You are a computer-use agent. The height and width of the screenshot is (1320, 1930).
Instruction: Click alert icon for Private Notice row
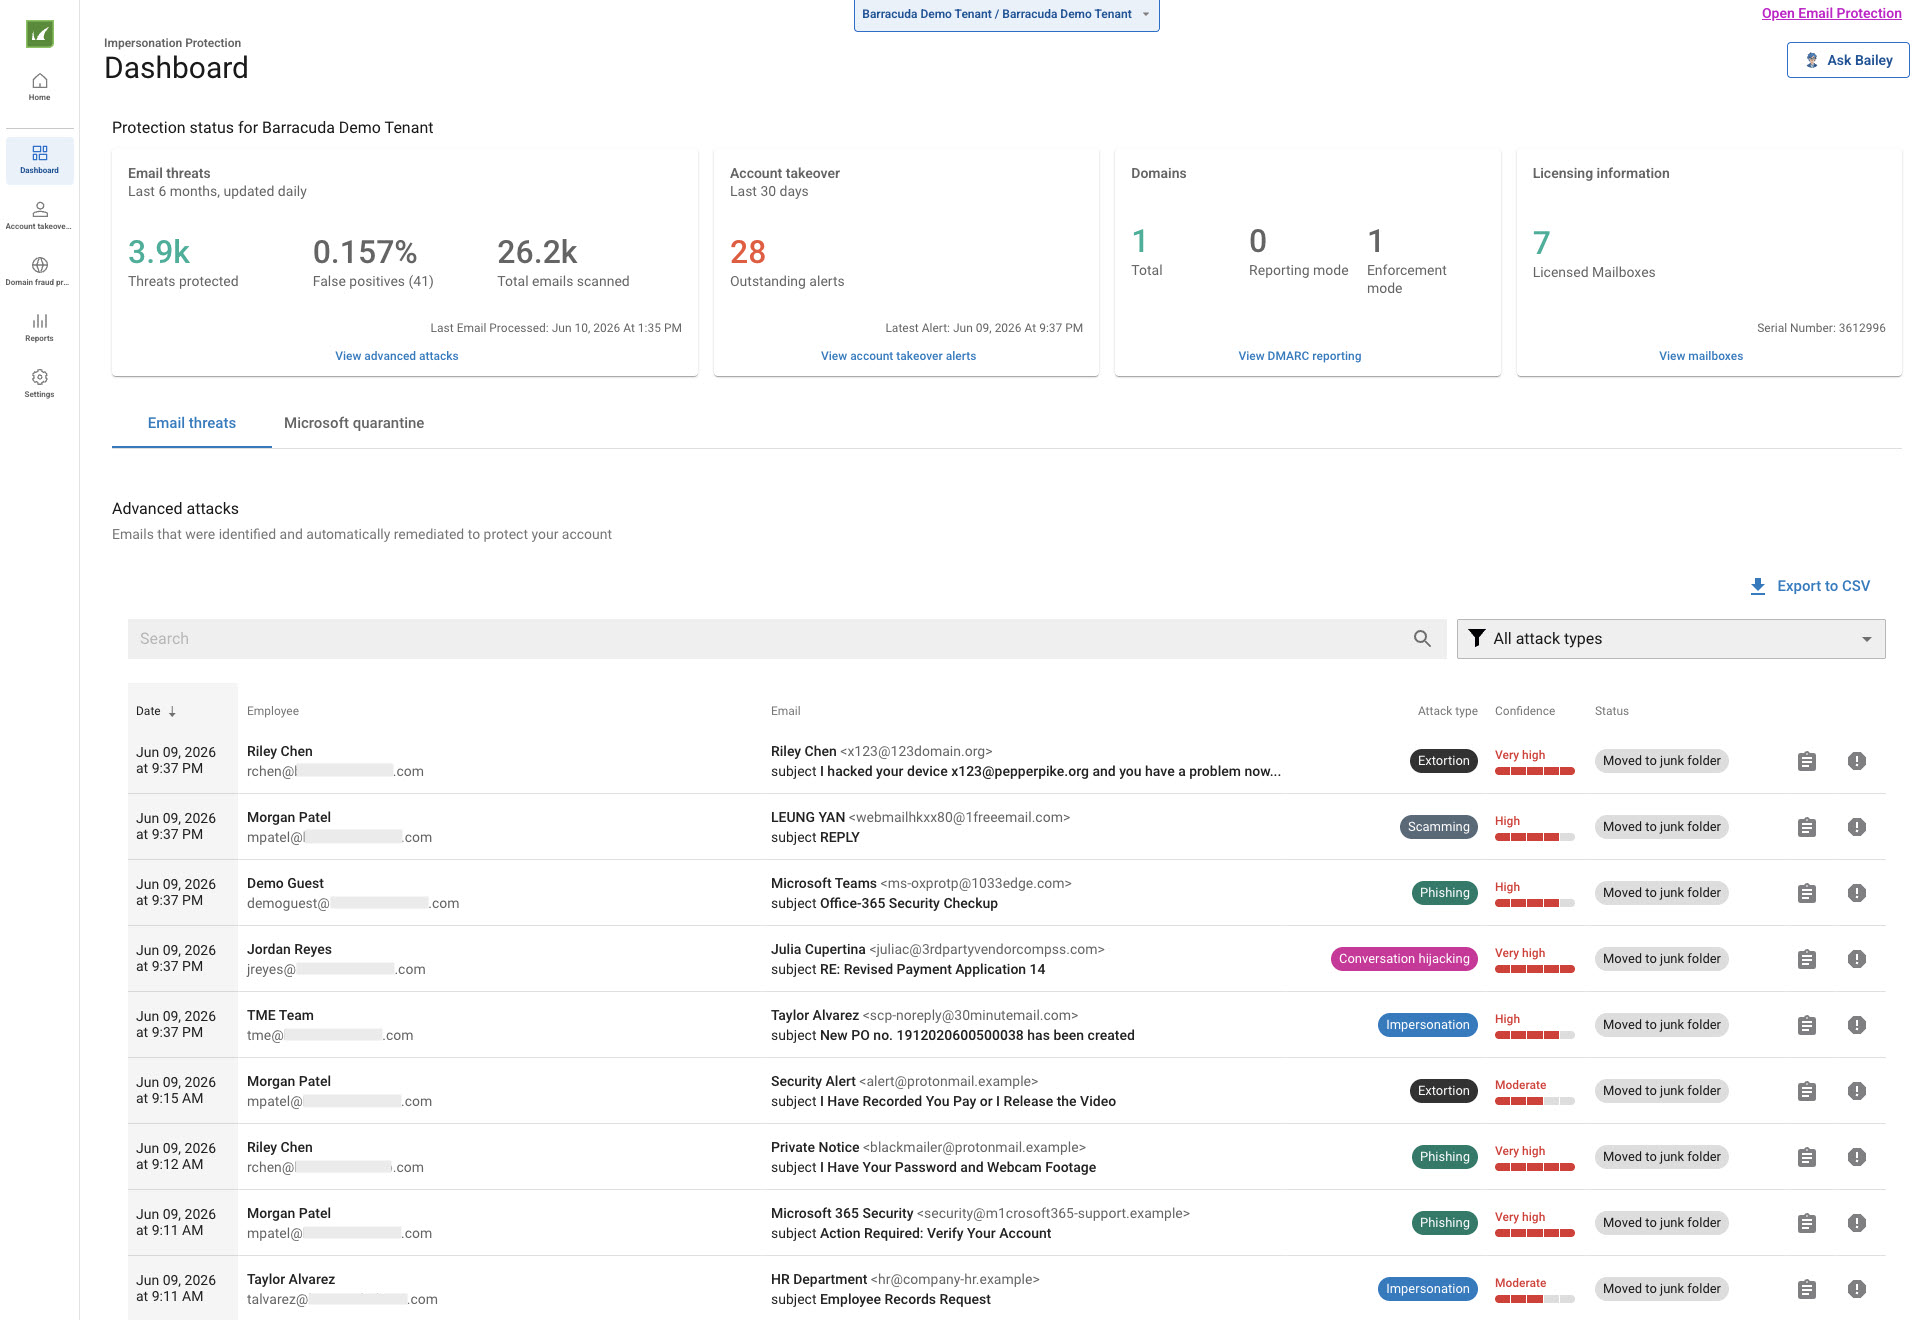pyautogui.click(x=1857, y=1157)
